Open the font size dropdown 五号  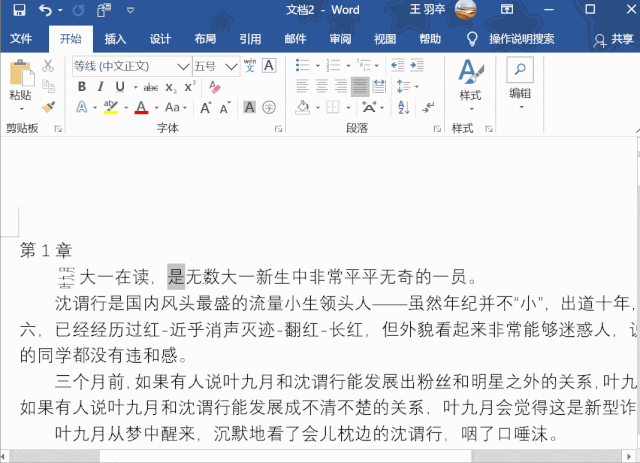(231, 66)
